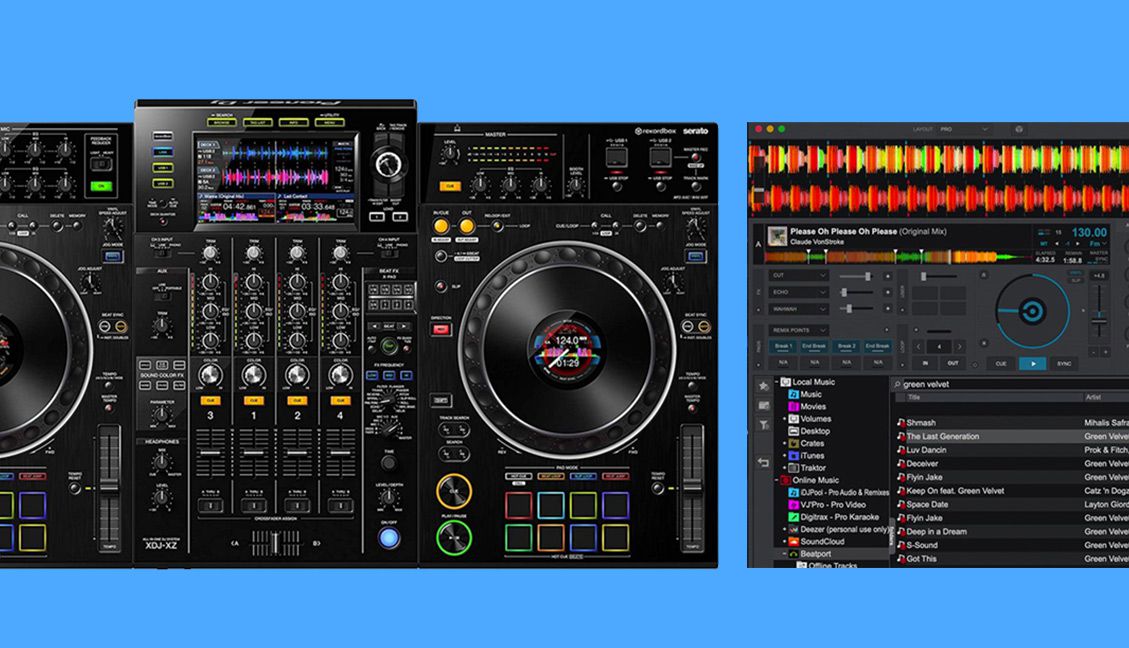Viewport: 1129px width, 648px height.
Task: Open the WAHWAH effect dropdown
Action: click(799, 309)
